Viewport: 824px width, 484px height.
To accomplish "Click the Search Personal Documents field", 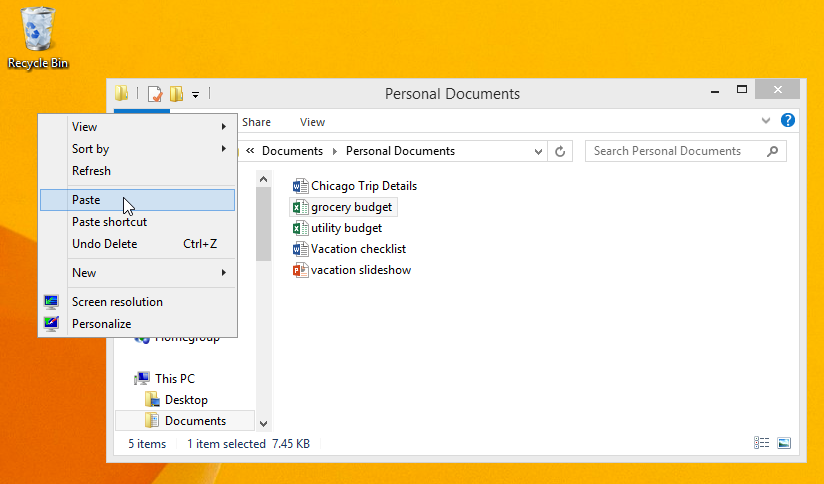I will pos(675,152).
